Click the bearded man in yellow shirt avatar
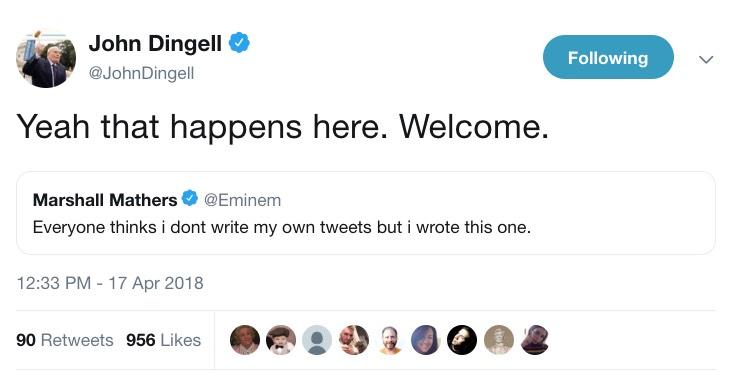The height and width of the screenshot is (372, 739). click(x=390, y=340)
